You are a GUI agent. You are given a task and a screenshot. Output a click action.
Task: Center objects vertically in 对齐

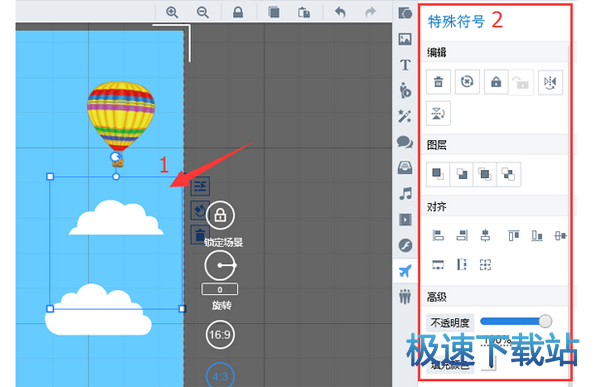click(561, 235)
